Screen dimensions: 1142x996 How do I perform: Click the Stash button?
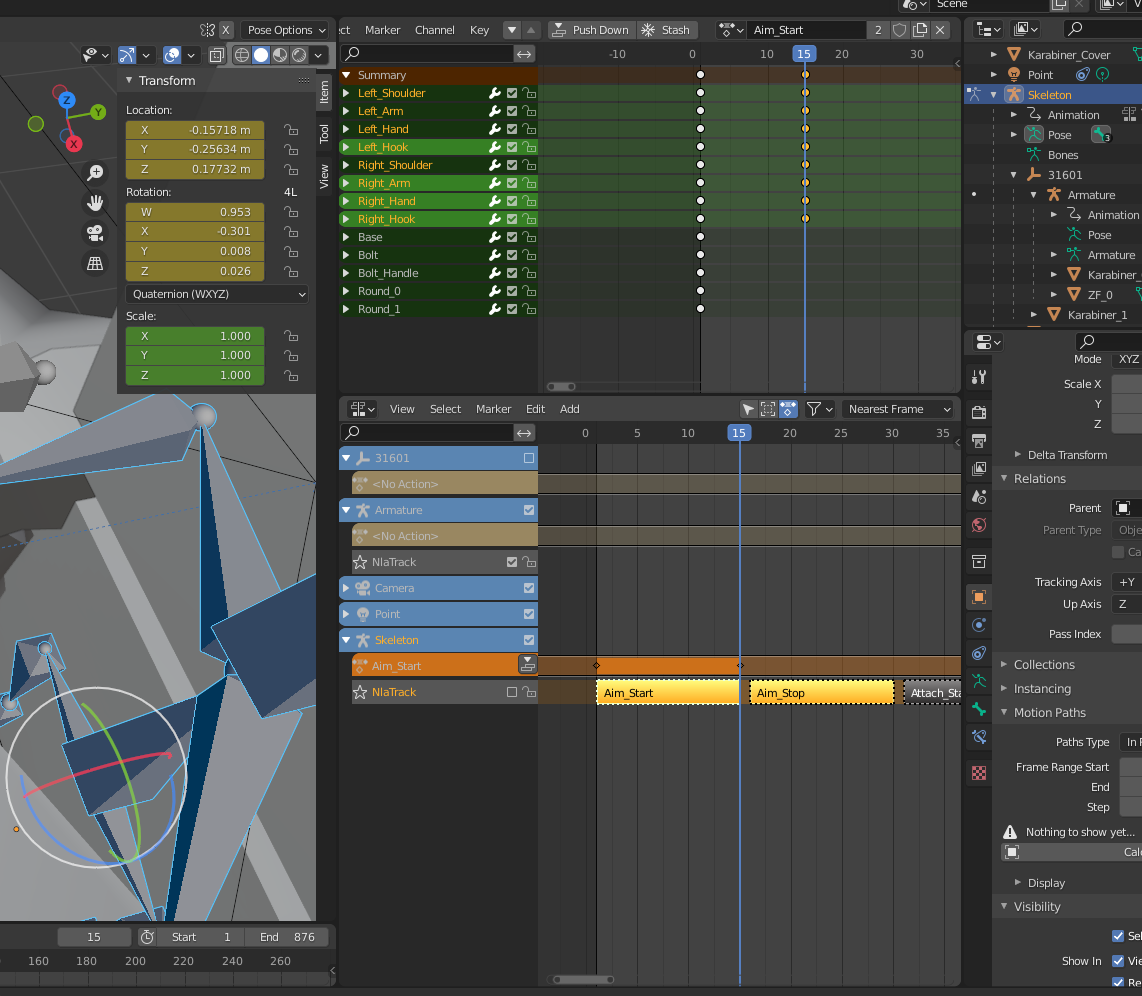[667, 29]
